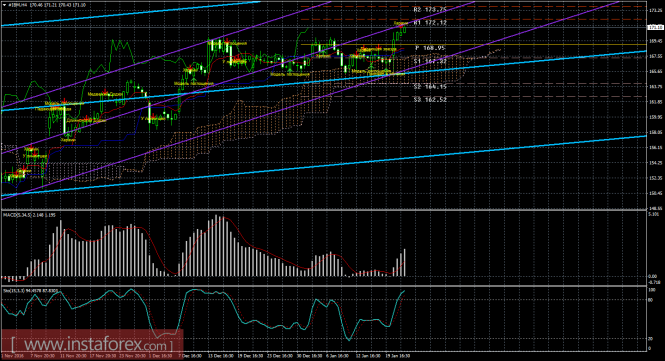This screenshot has height=361, width=665.
Task: Click the yellow pivot line
Action: point(473,45)
